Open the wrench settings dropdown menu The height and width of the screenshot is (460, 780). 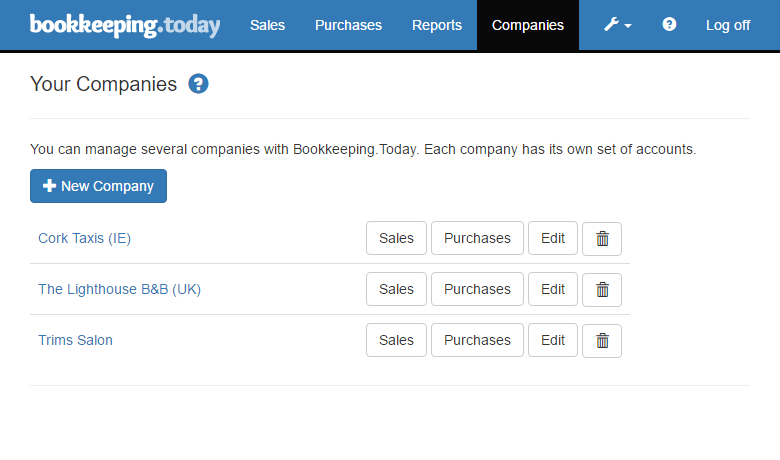(617, 24)
